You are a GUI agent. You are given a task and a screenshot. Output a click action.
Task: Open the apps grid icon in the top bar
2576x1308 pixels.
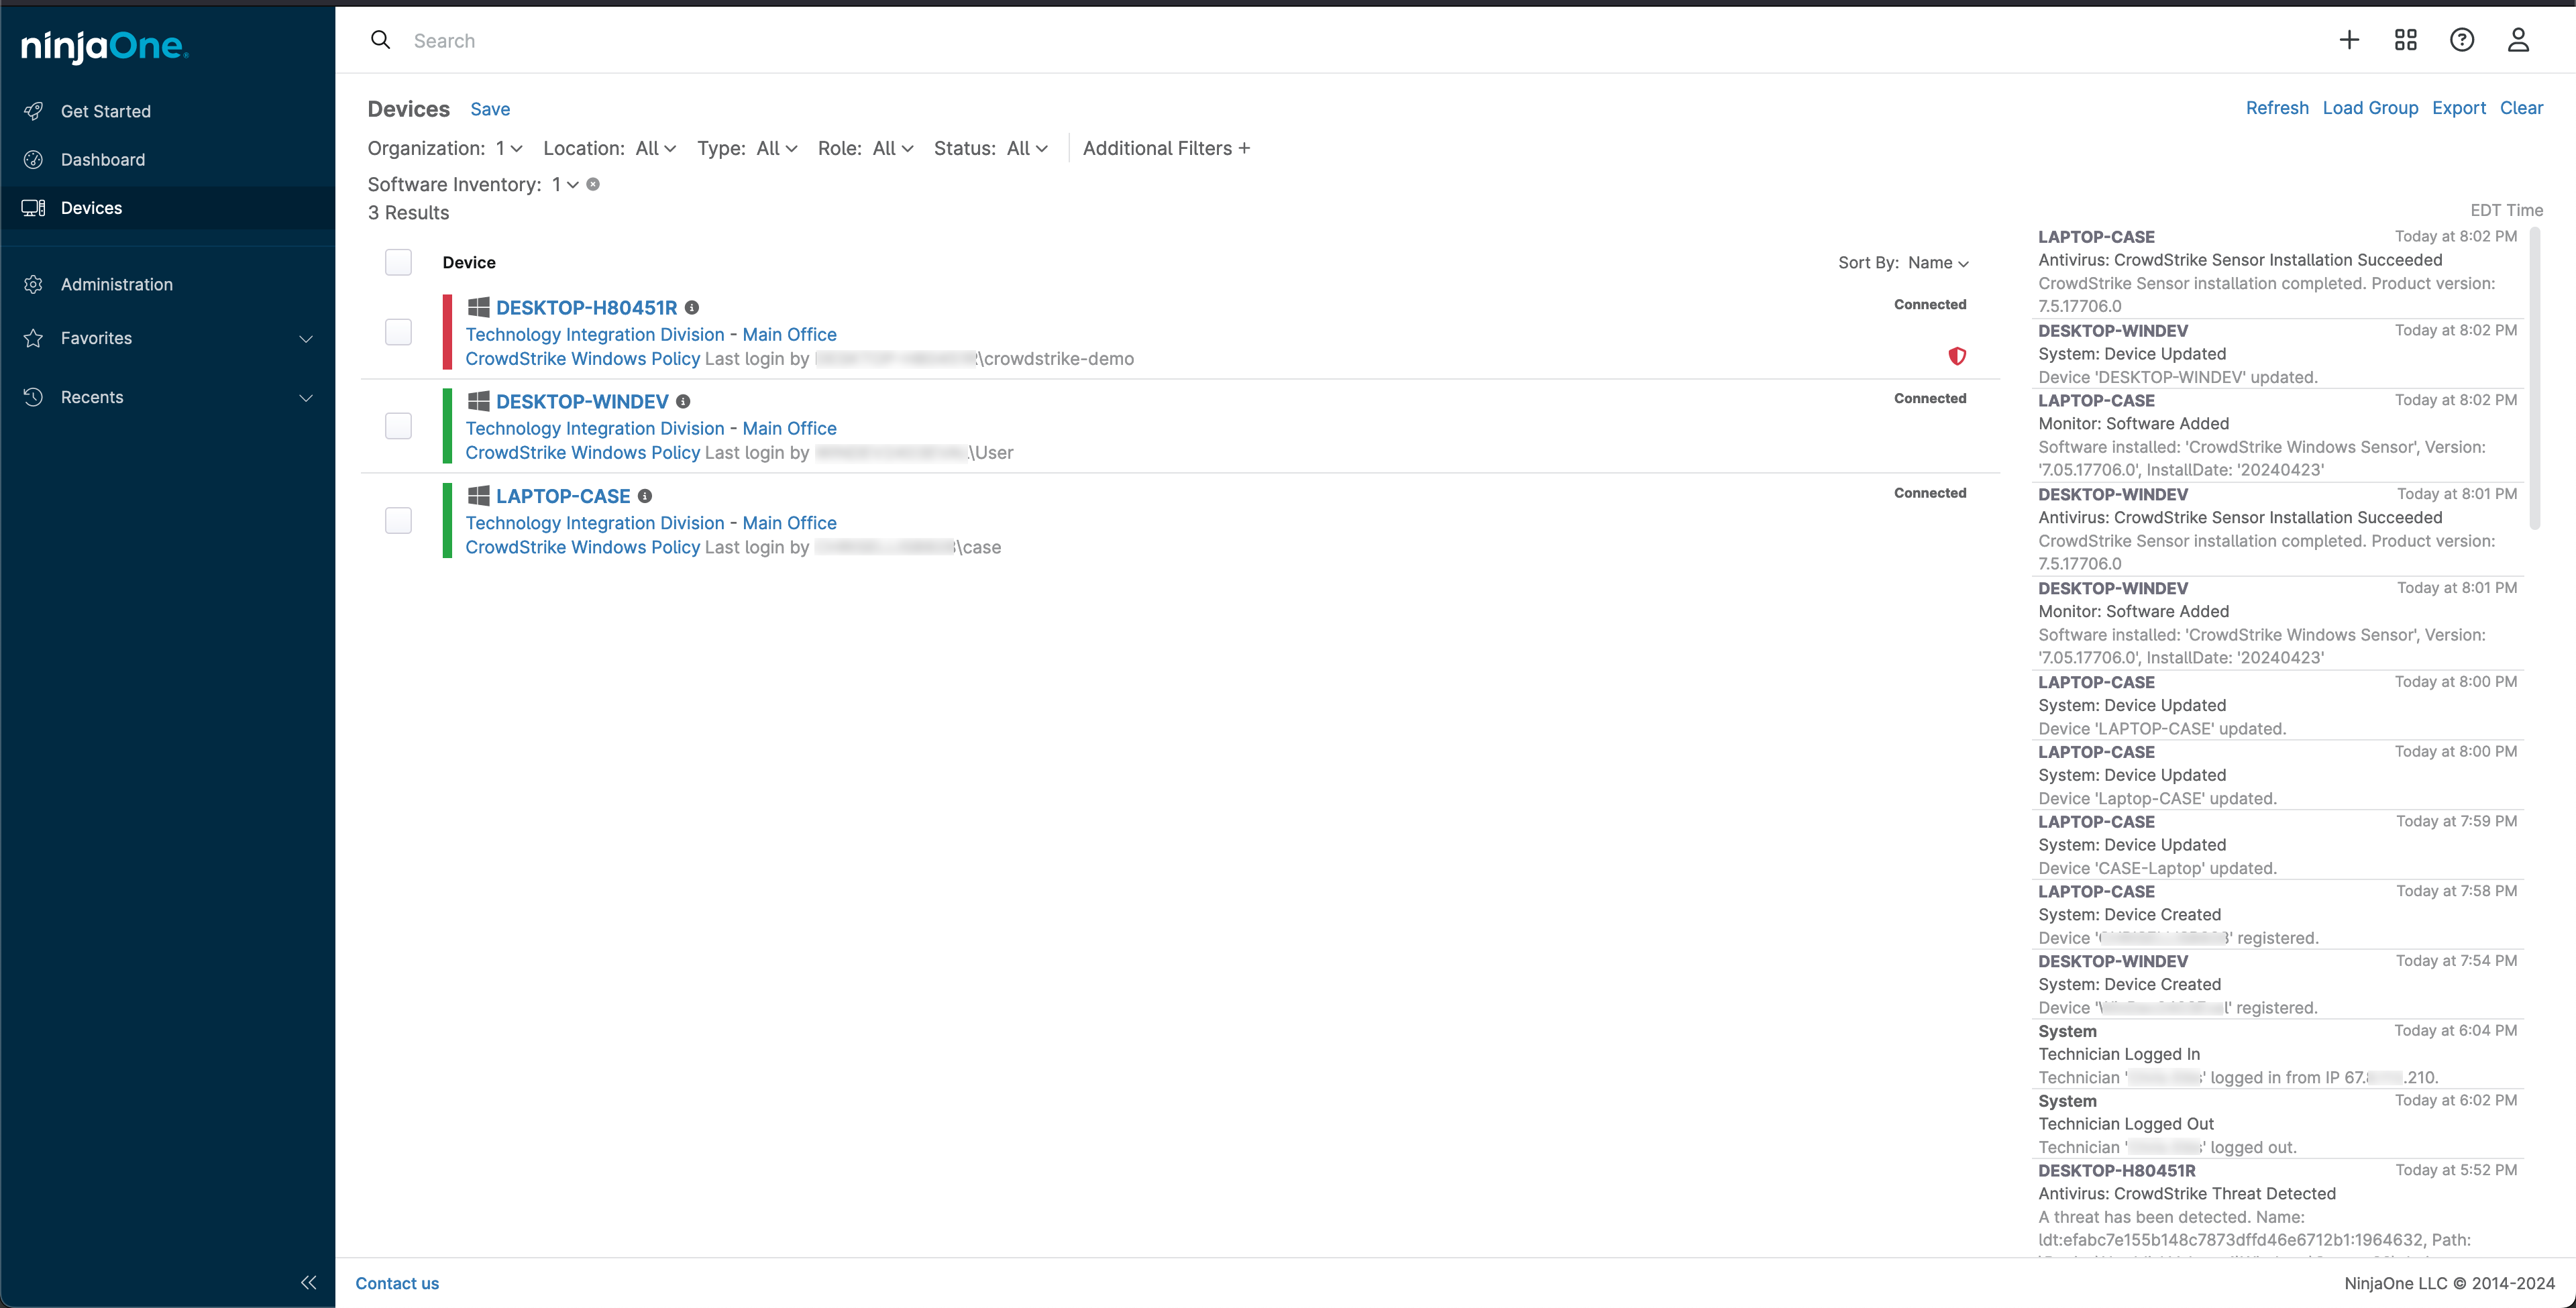2406,40
